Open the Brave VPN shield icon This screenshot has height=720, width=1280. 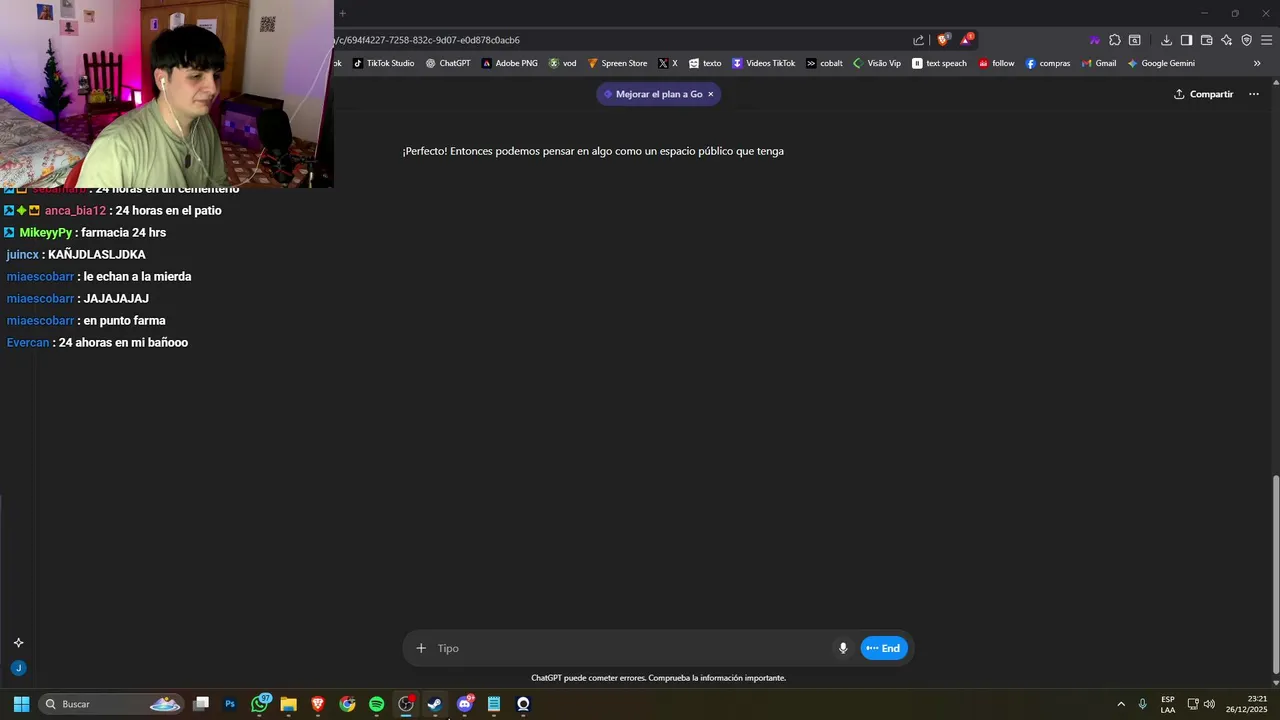pyautogui.click(x=1246, y=40)
